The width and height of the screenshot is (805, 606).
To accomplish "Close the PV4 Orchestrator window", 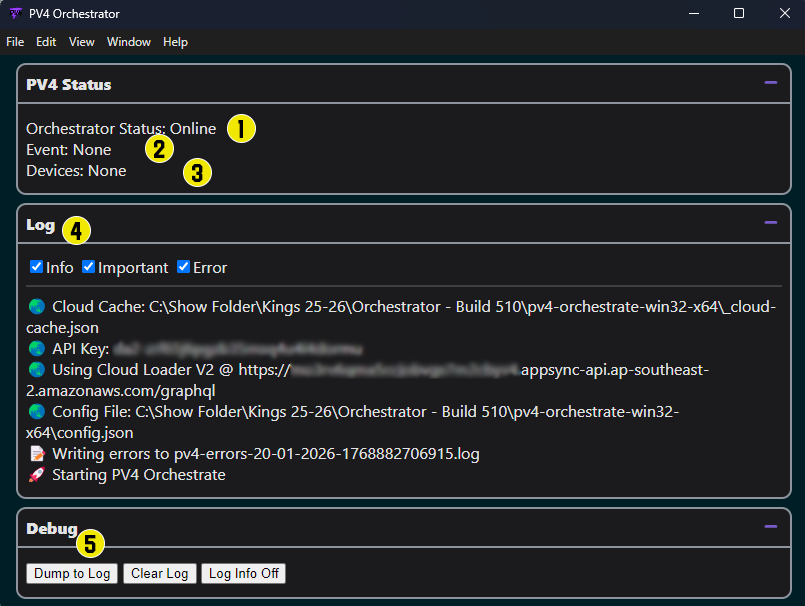I will coord(784,13).
